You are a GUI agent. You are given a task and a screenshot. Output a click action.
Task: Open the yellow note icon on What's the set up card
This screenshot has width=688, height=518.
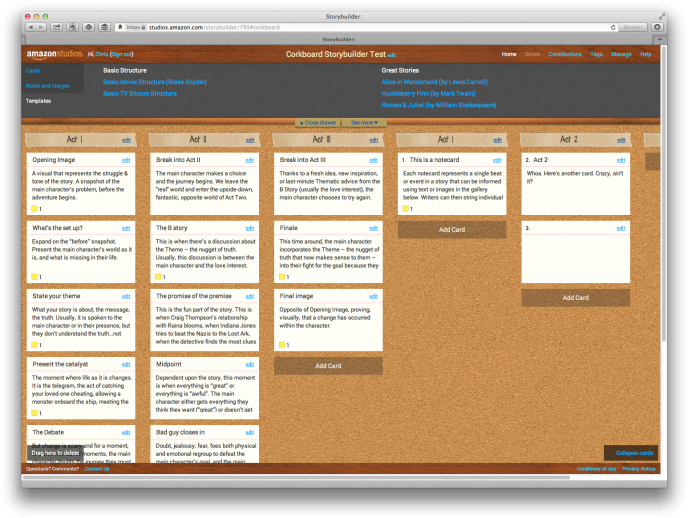(34, 277)
